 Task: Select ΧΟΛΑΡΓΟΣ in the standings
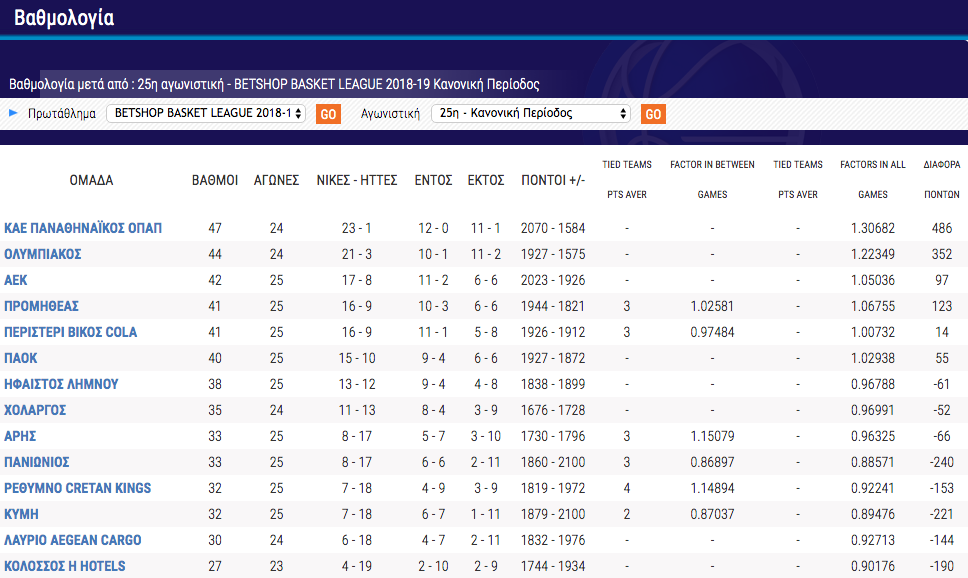(x=38, y=410)
